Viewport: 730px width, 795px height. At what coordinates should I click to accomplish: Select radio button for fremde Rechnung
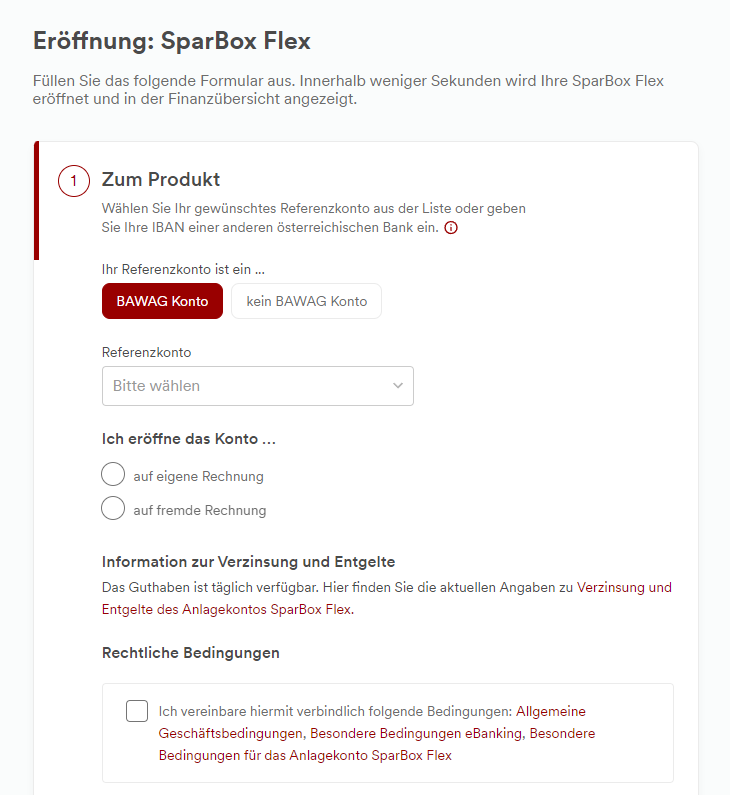pyautogui.click(x=113, y=509)
